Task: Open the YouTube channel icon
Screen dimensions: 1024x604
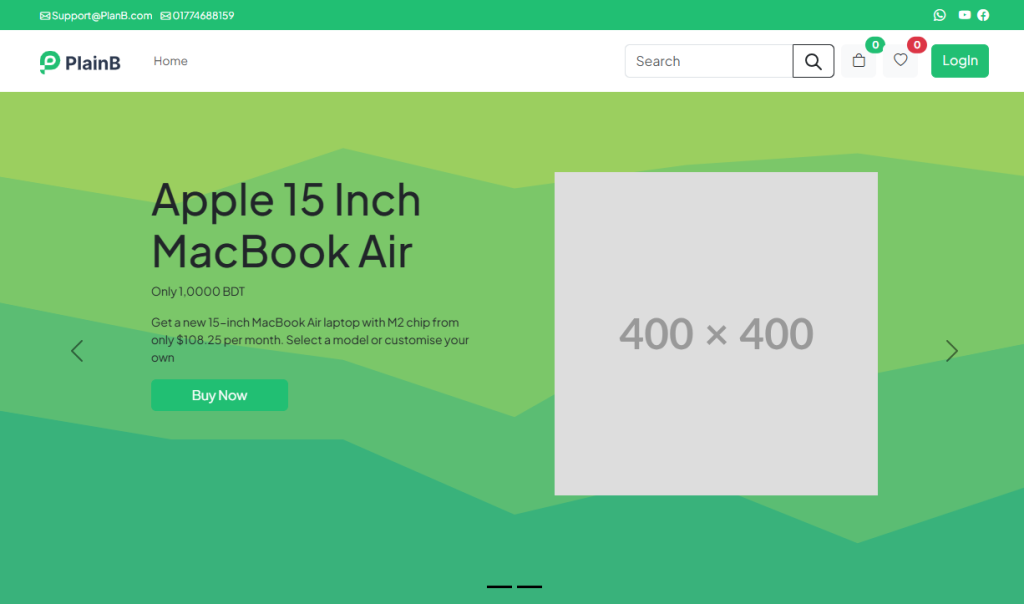Action: [x=964, y=15]
